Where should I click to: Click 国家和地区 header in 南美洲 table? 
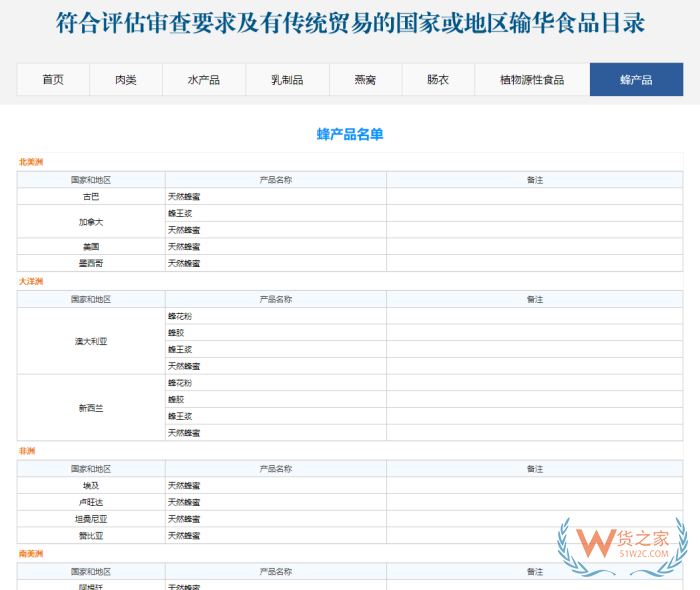(x=91, y=572)
